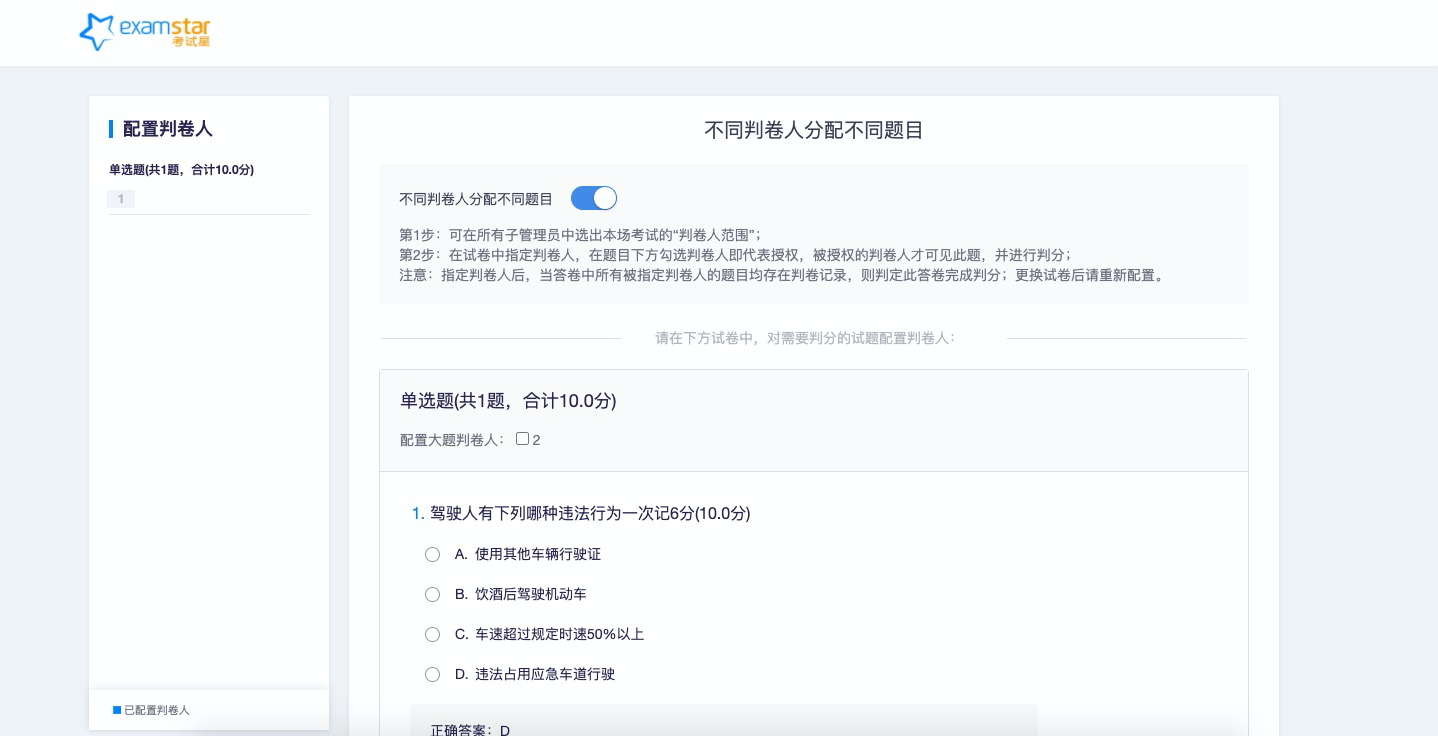Click the 单选题 section header in exam panel
This screenshot has width=1438, height=736.
click(x=508, y=401)
